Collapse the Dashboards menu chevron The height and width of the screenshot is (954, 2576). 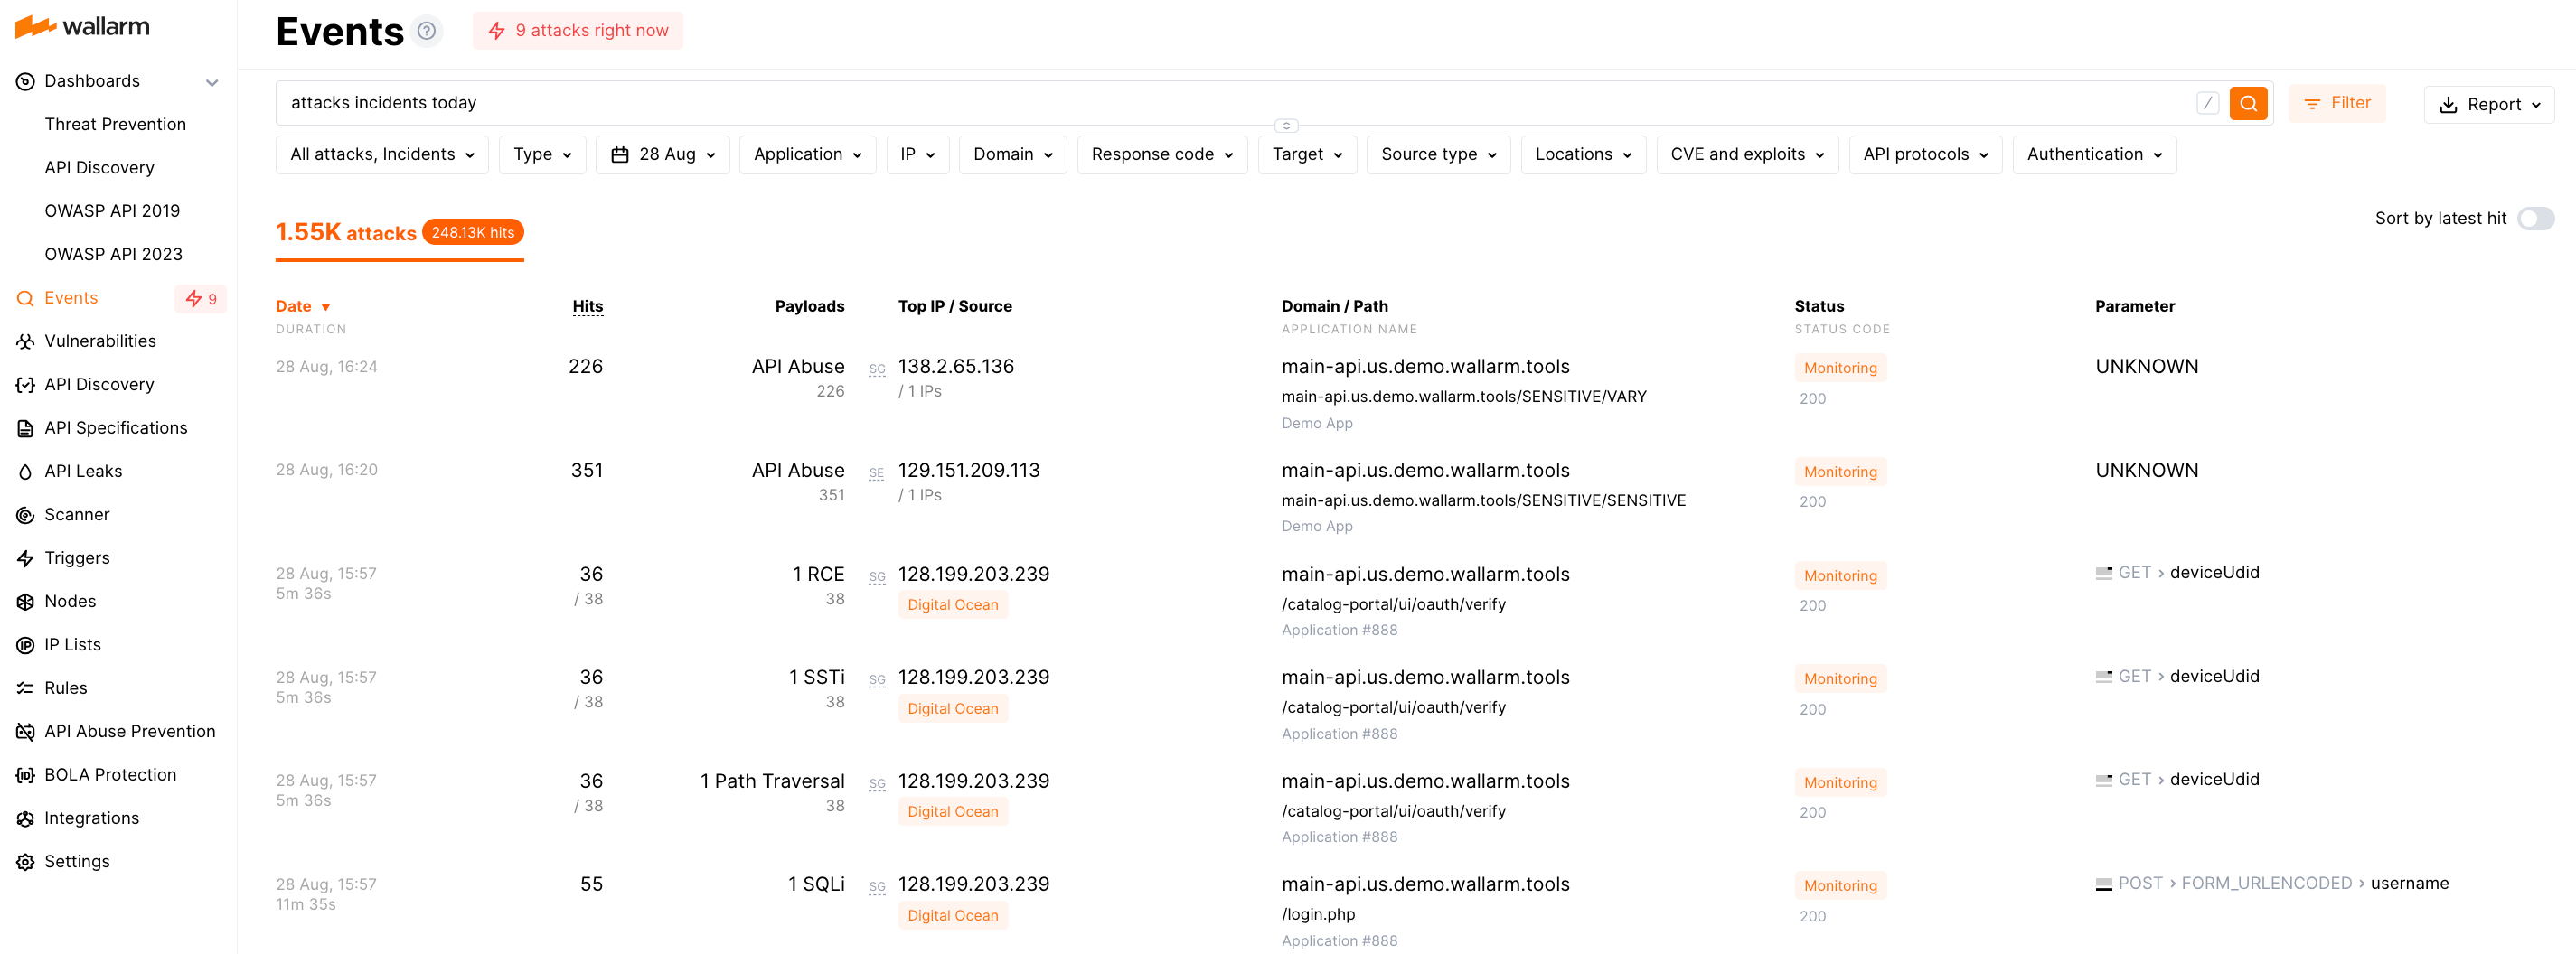[212, 82]
